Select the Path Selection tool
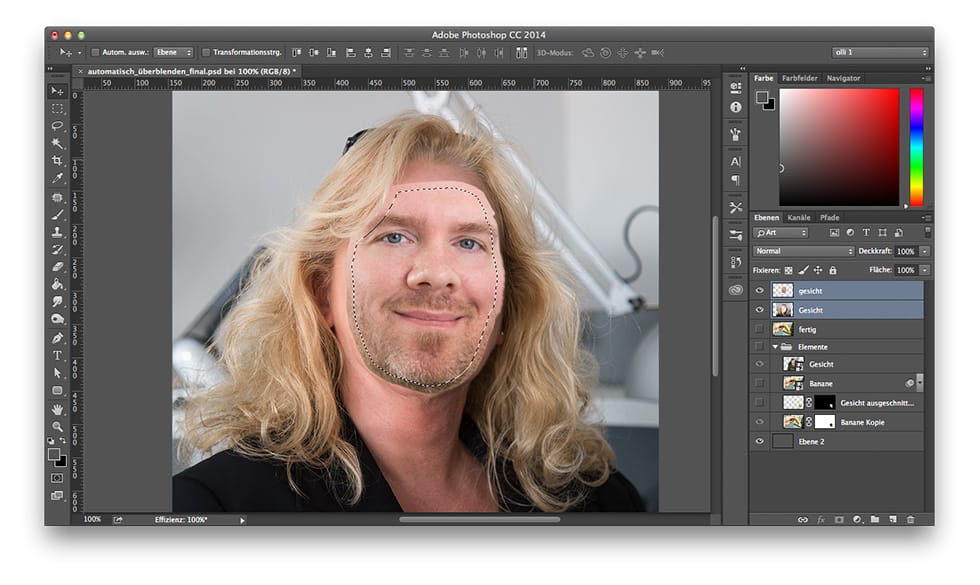Screen dimensions: 980x585 click(57, 373)
